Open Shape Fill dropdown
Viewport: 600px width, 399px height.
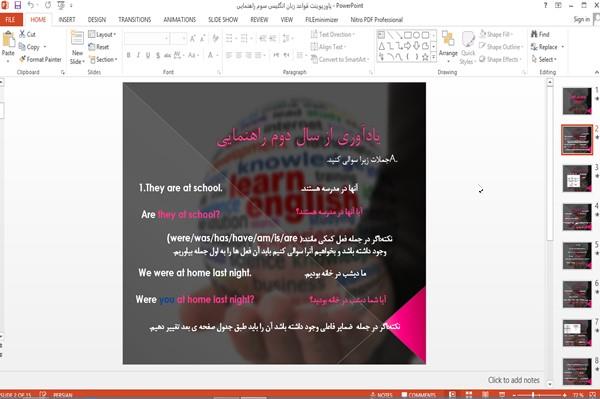(496, 34)
